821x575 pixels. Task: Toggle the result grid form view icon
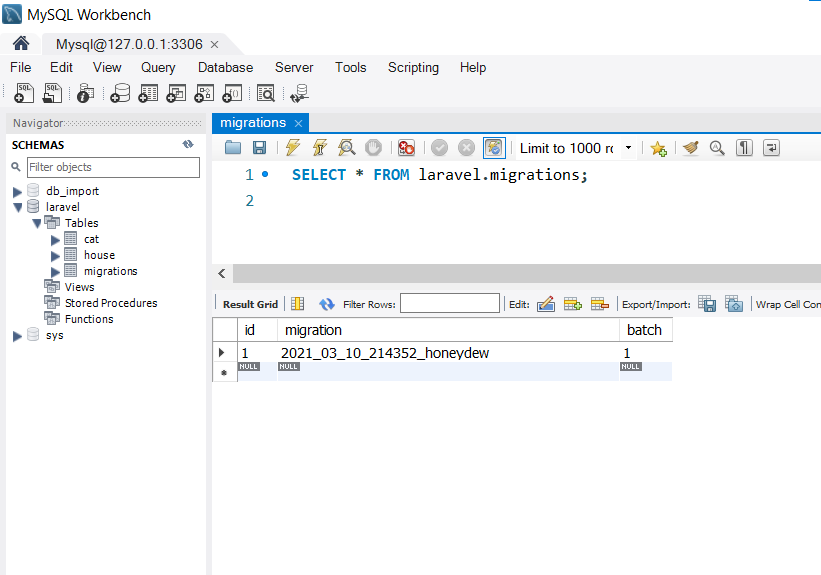pos(297,304)
